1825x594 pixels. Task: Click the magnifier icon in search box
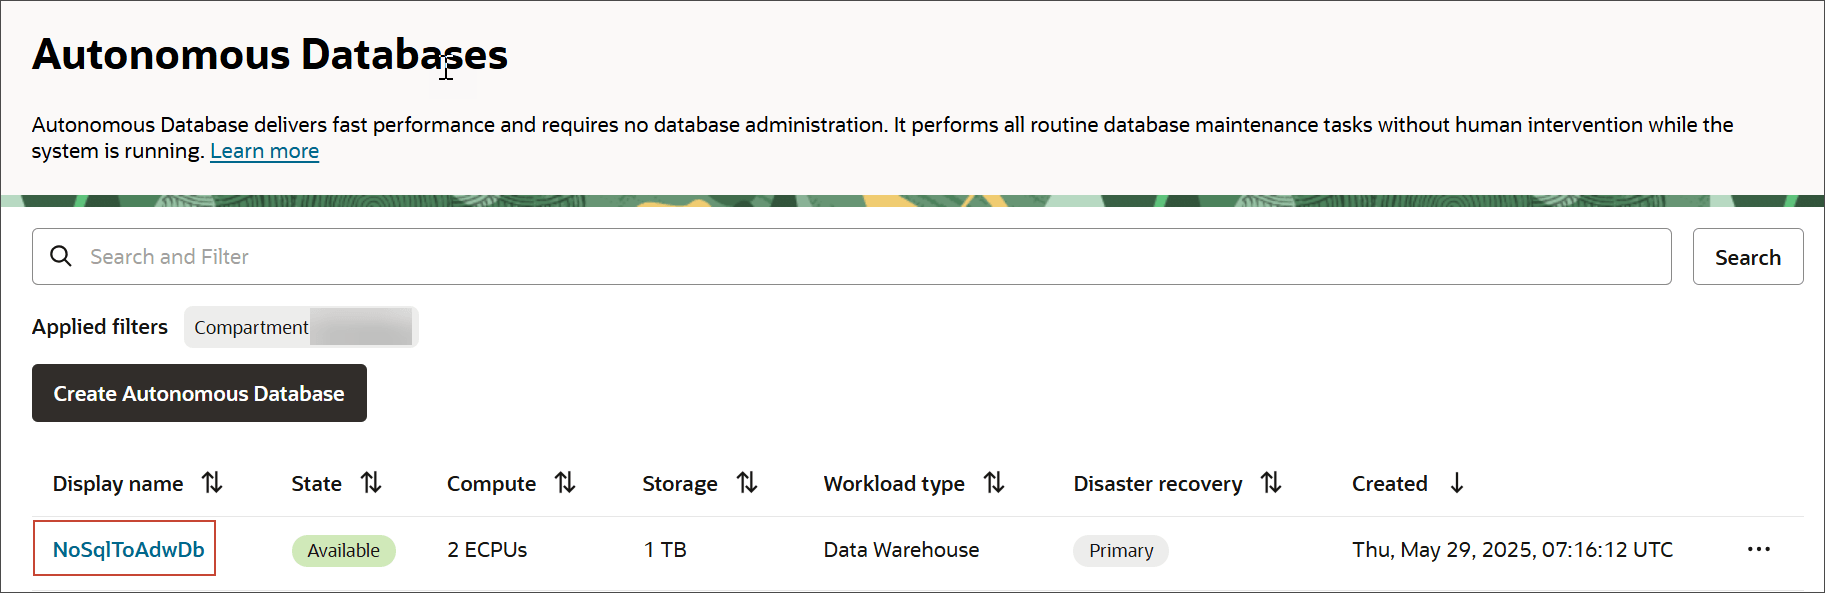61,256
